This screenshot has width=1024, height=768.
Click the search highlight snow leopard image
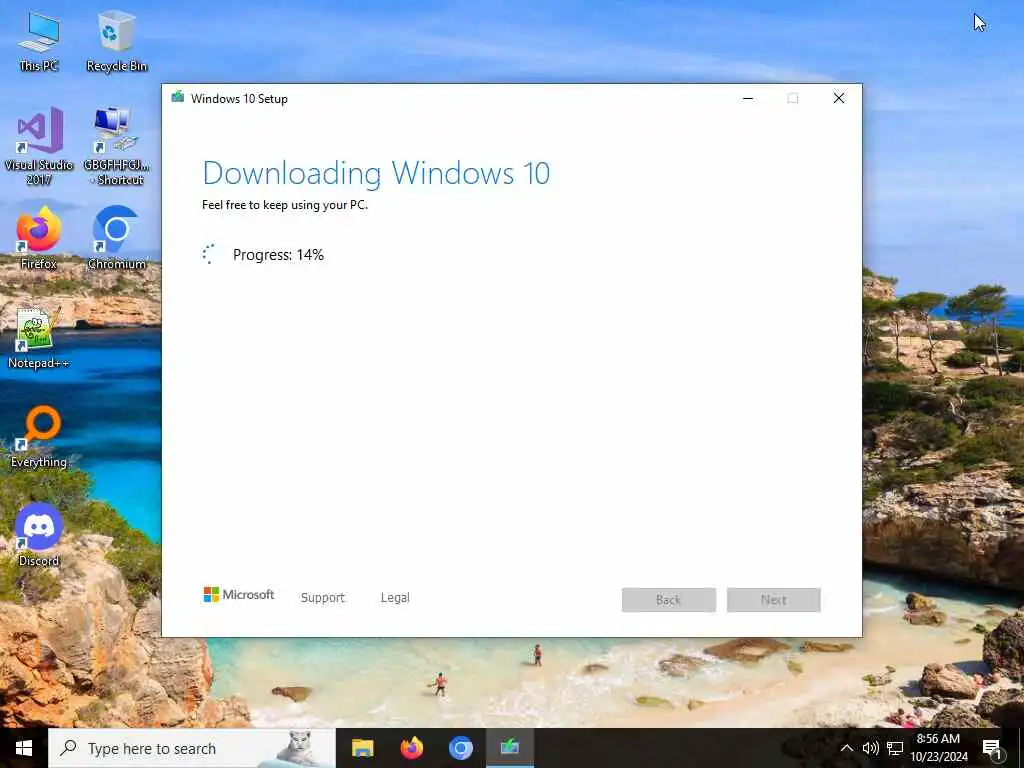tap(300, 748)
